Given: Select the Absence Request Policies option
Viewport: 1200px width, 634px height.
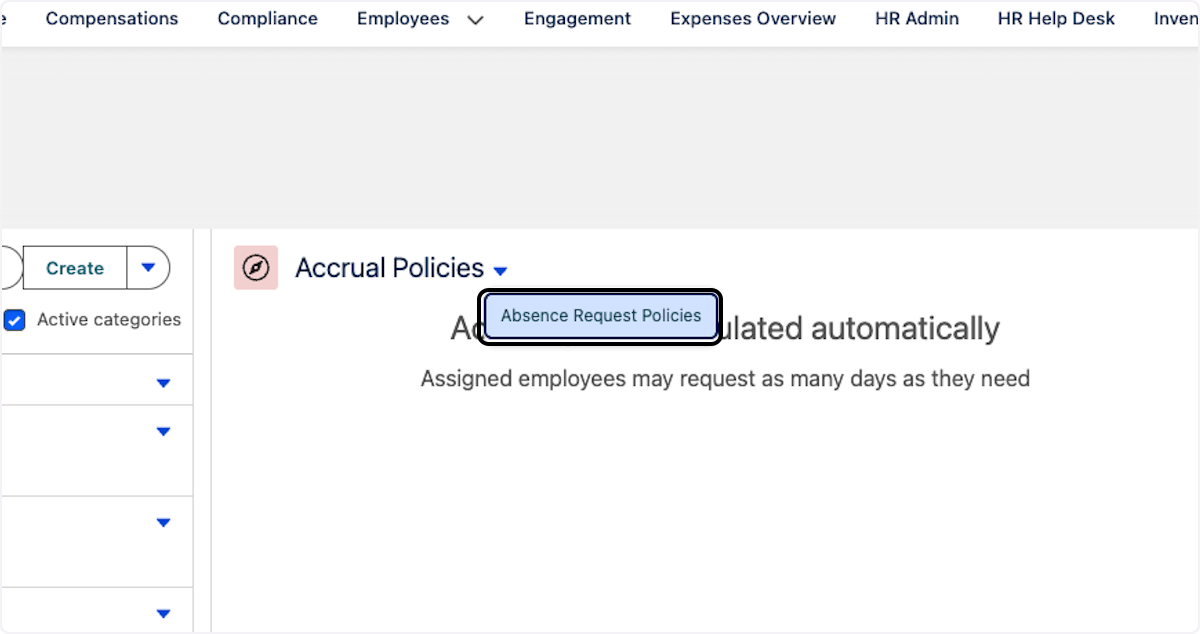Looking at the screenshot, I should pyautogui.click(x=599, y=315).
